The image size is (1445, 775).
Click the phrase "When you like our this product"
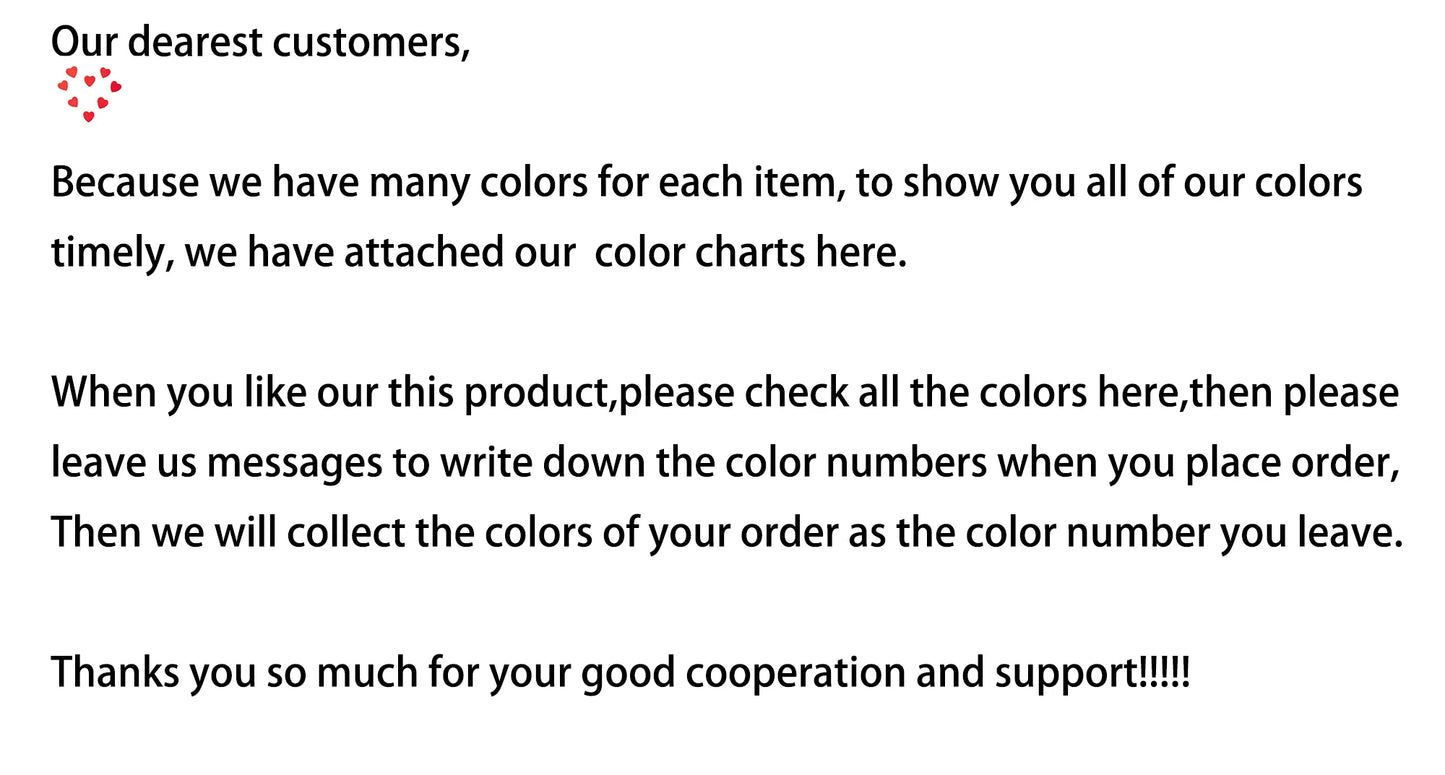pos(328,394)
